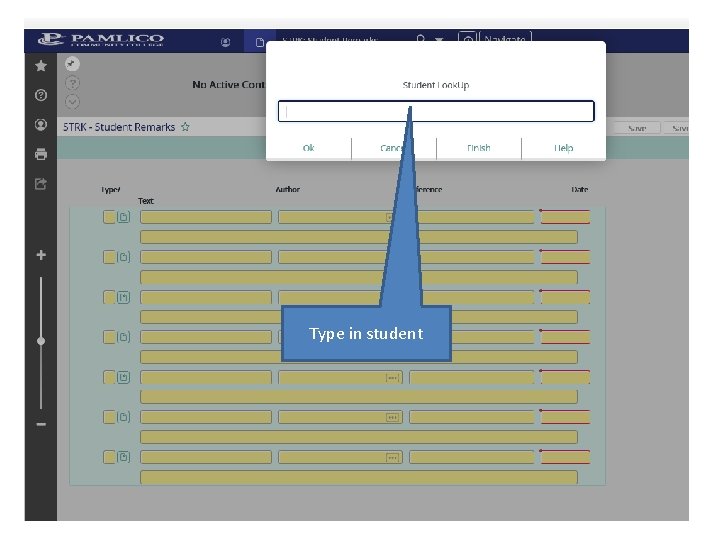Click the STRK - Student Remarks title

[x=119, y=127]
